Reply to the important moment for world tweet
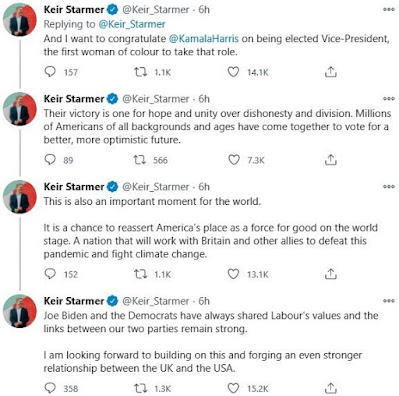Viewport: 399px width, 396px height. [x=50, y=274]
